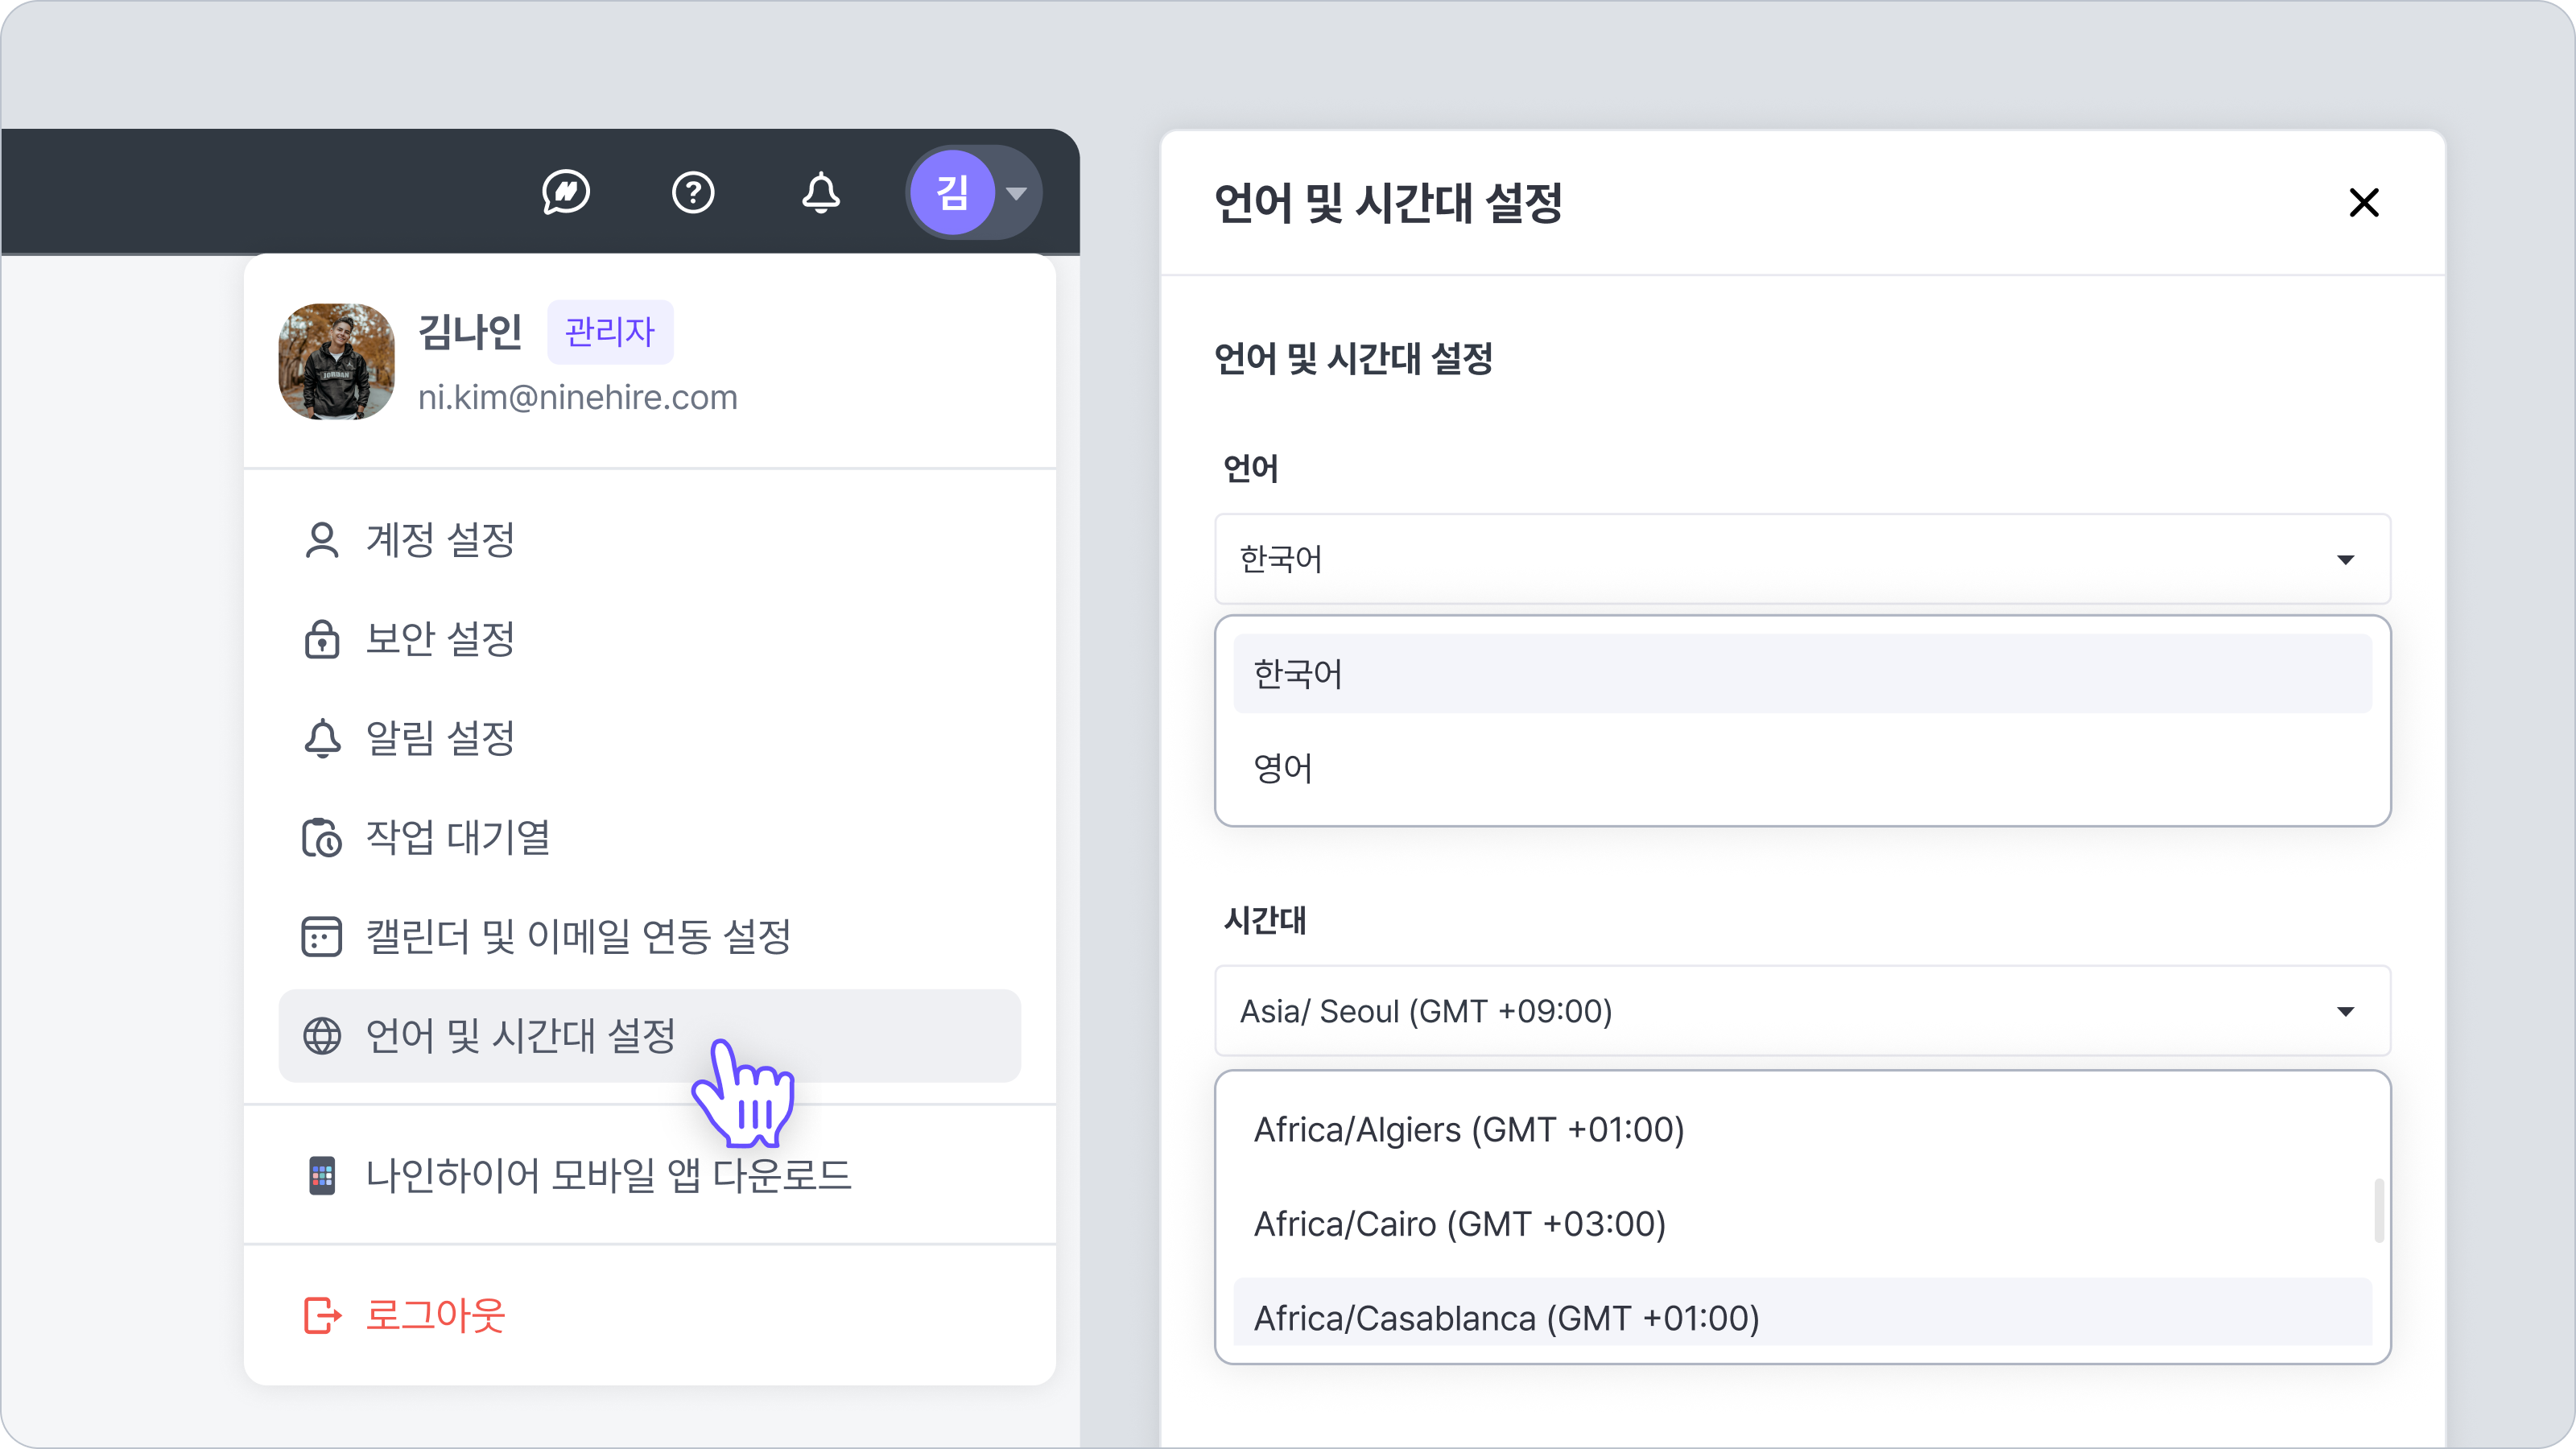Open the 시간대 timezone dropdown
Viewport: 2576px width, 1449px height.
tap(1802, 1011)
